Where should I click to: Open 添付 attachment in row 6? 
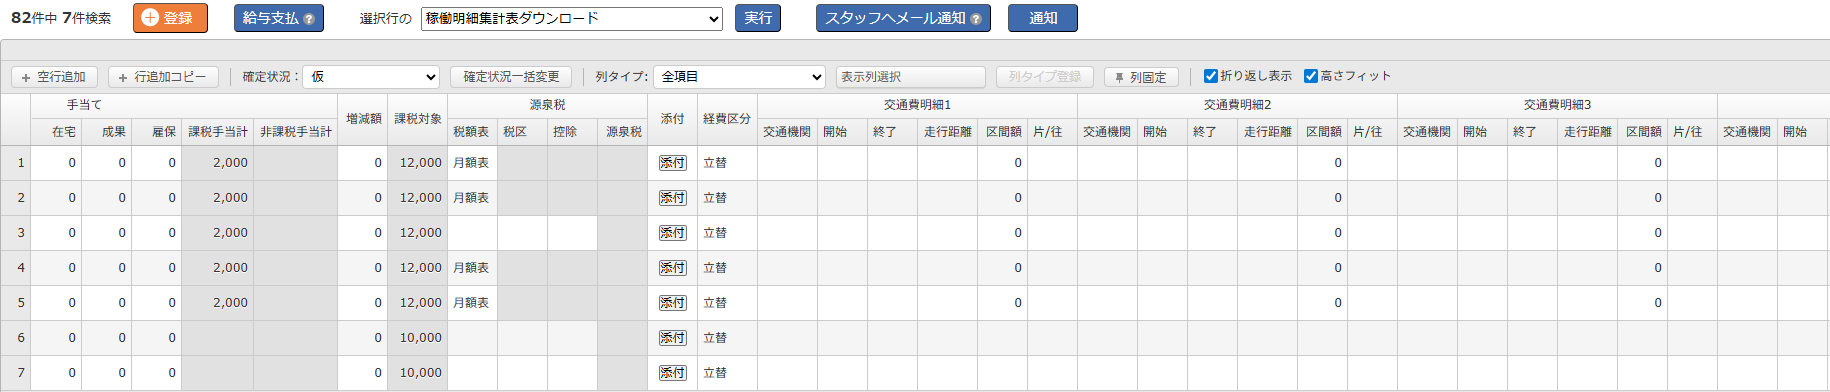[672, 338]
